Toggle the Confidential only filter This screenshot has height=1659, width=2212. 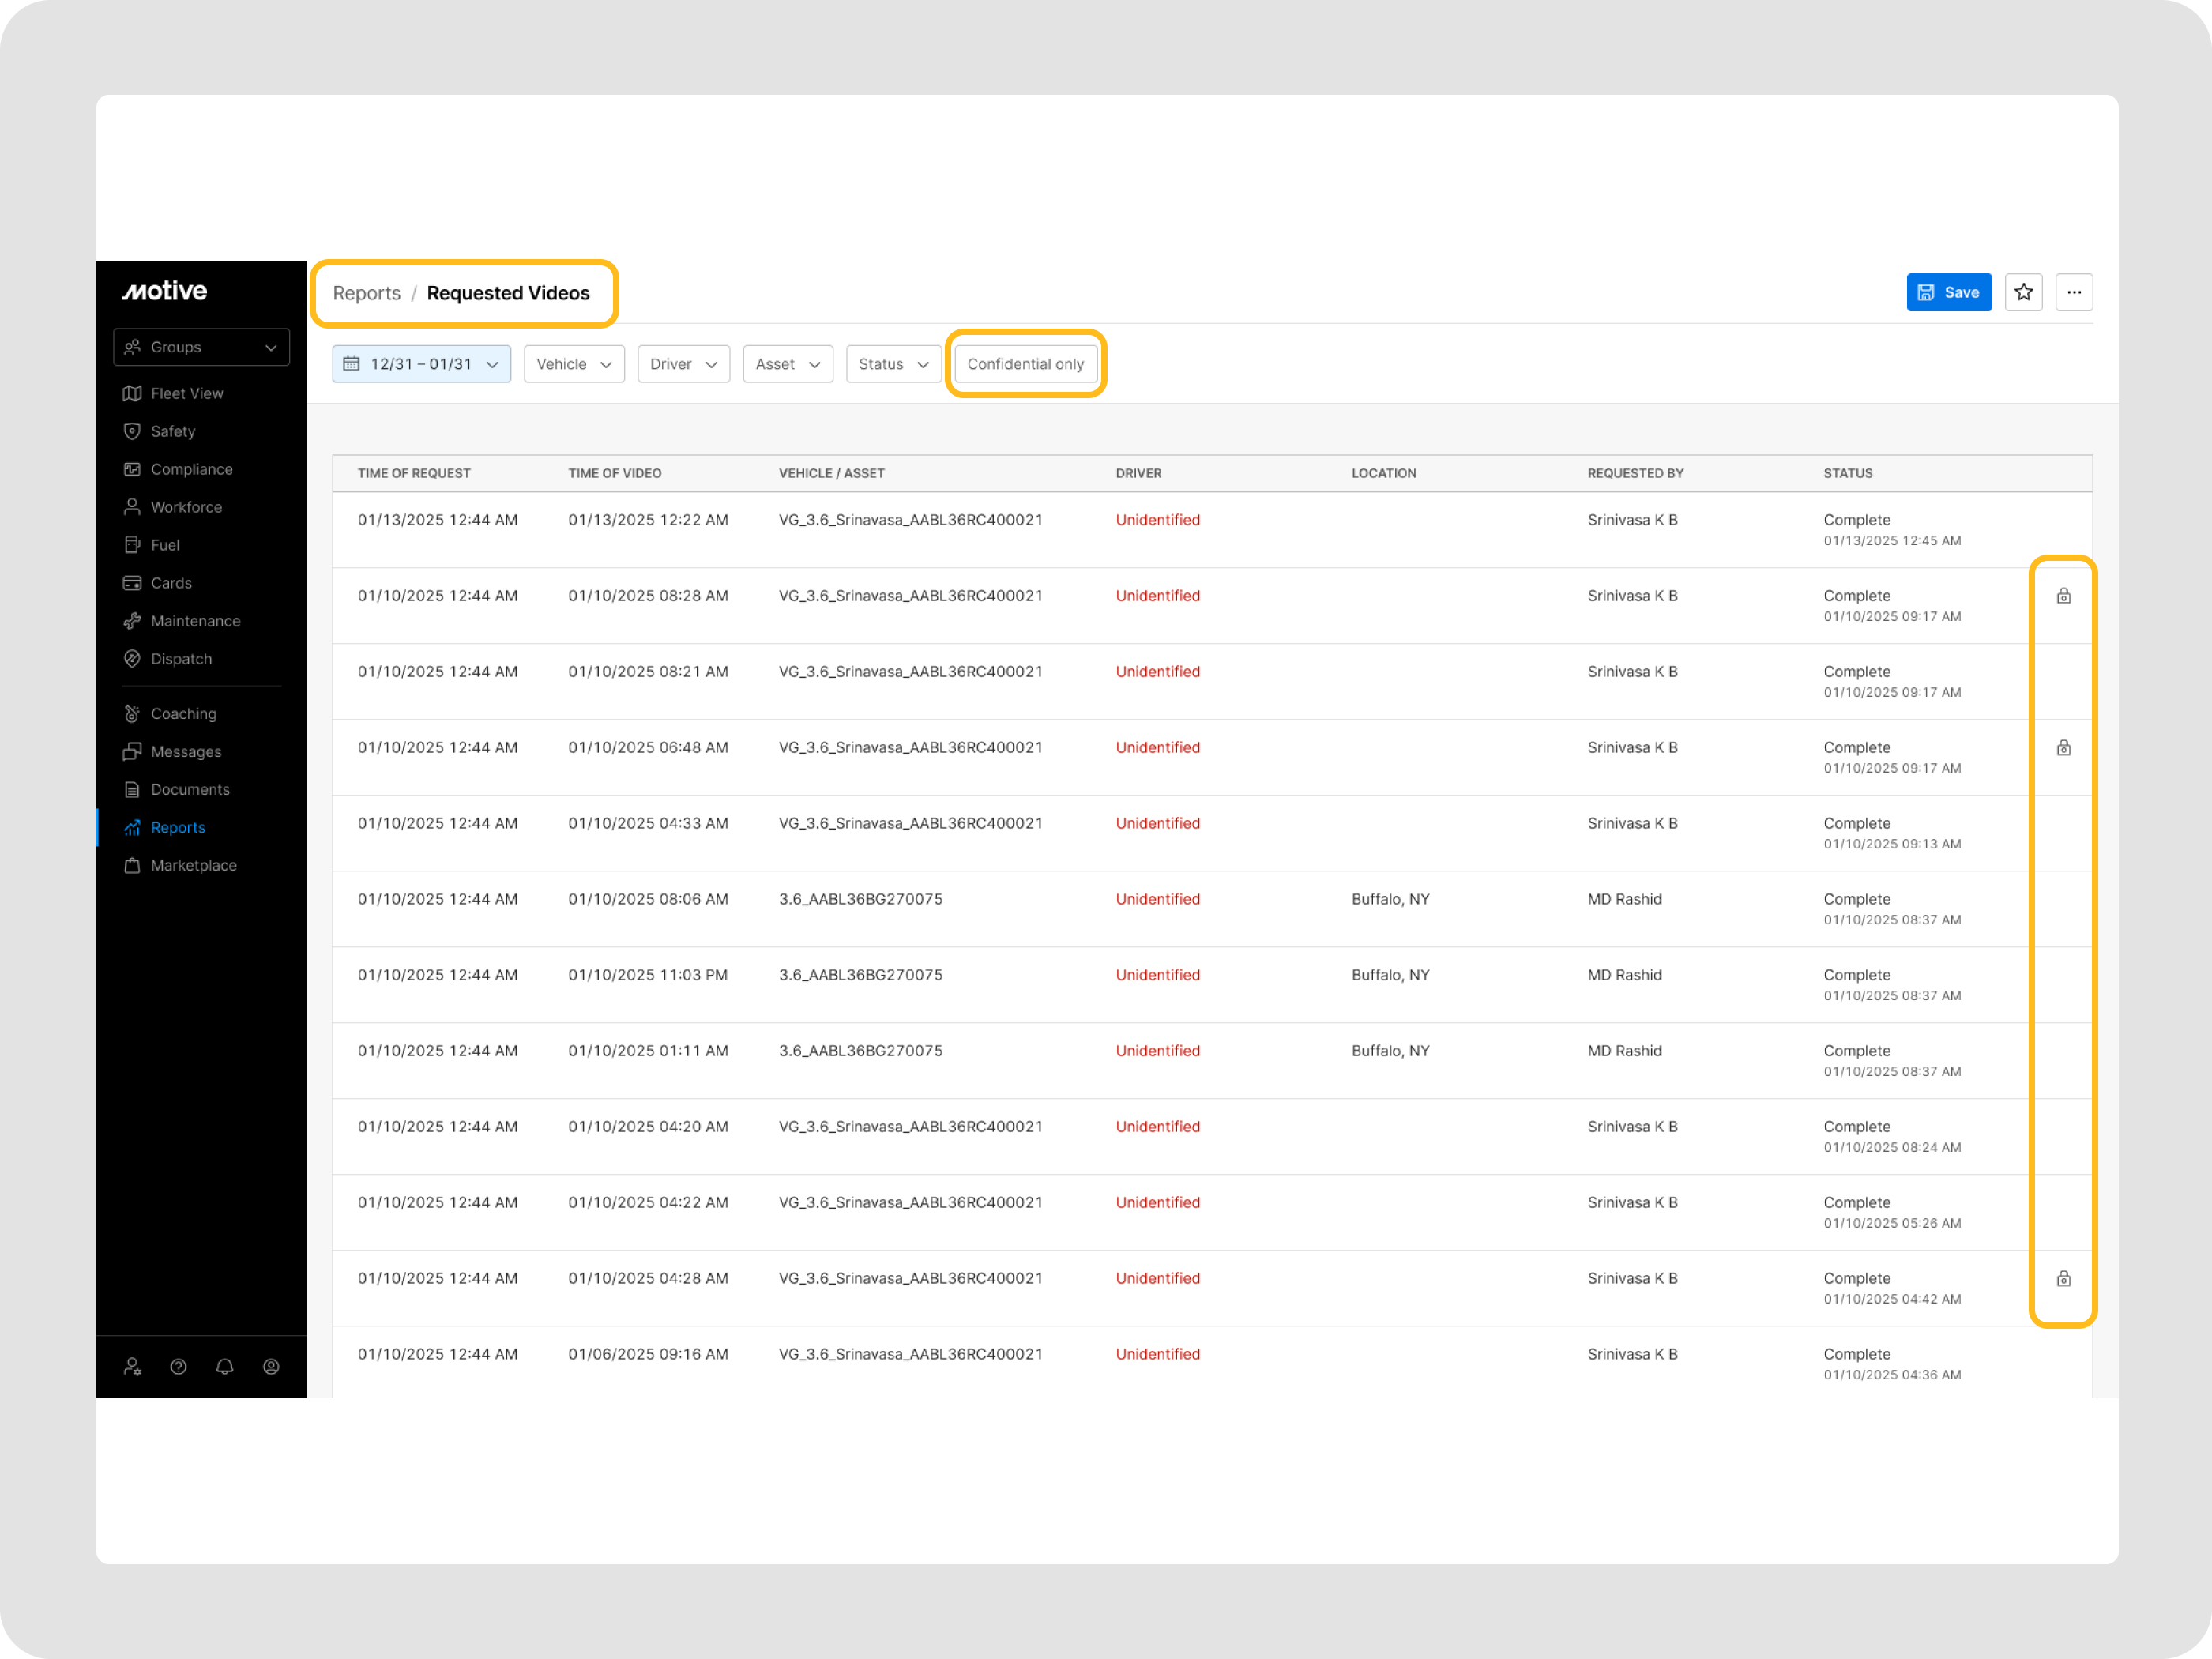click(1025, 364)
